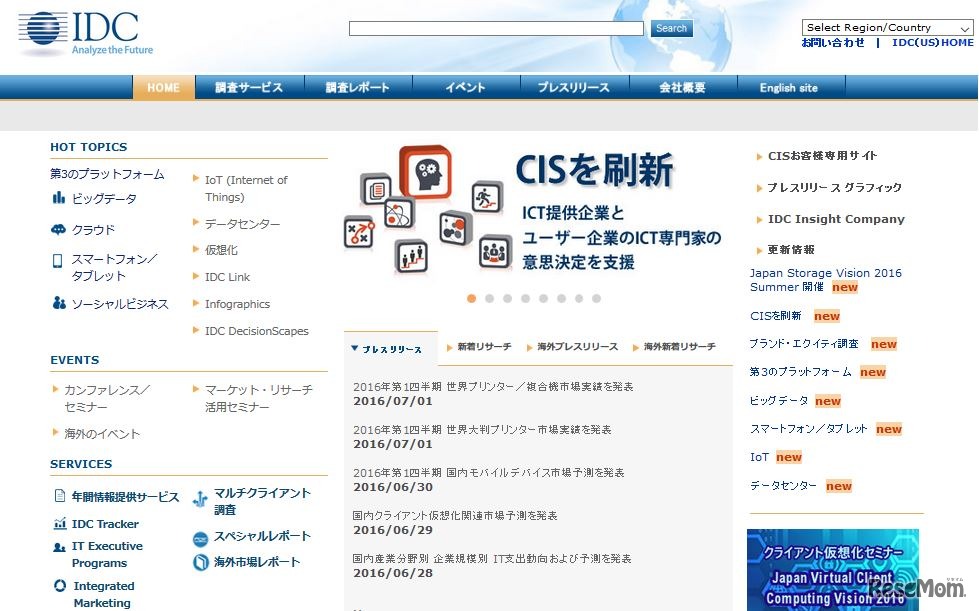Image resolution: width=979 pixels, height=611 pixels.
Task: Click the people bar-chart banner icon
Action: [x=411, y=256]
